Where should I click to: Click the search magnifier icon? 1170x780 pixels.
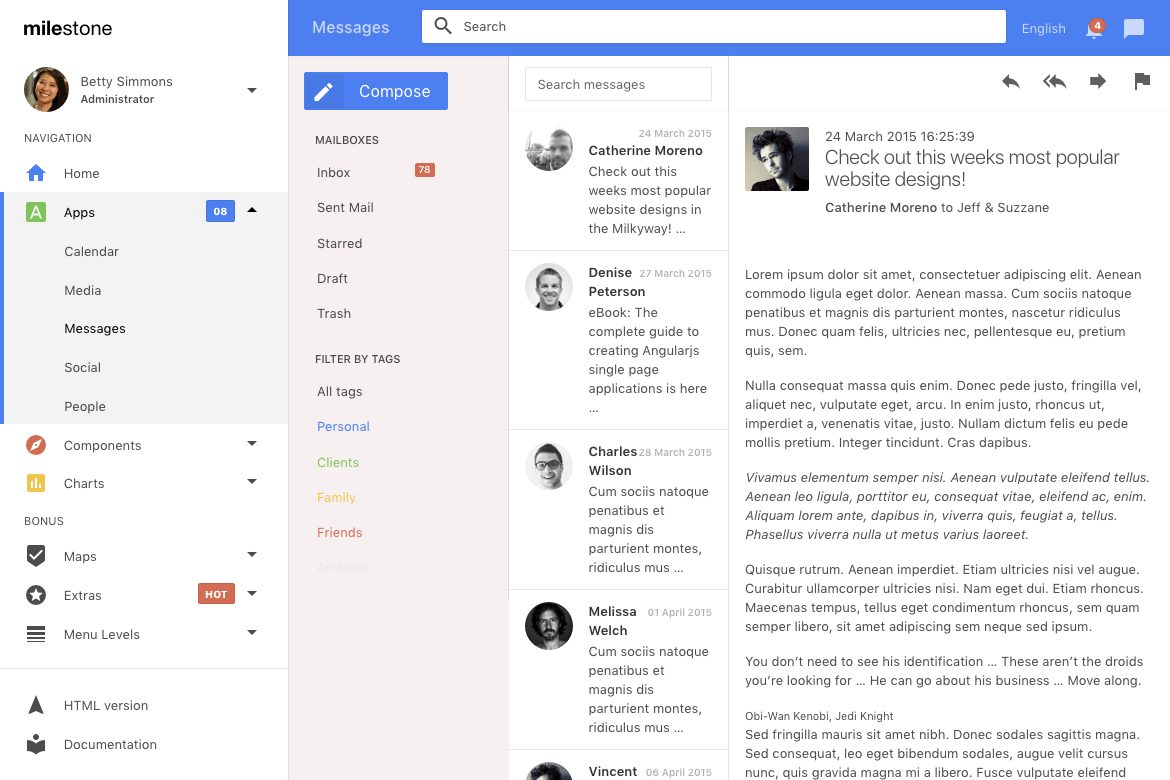442,26
